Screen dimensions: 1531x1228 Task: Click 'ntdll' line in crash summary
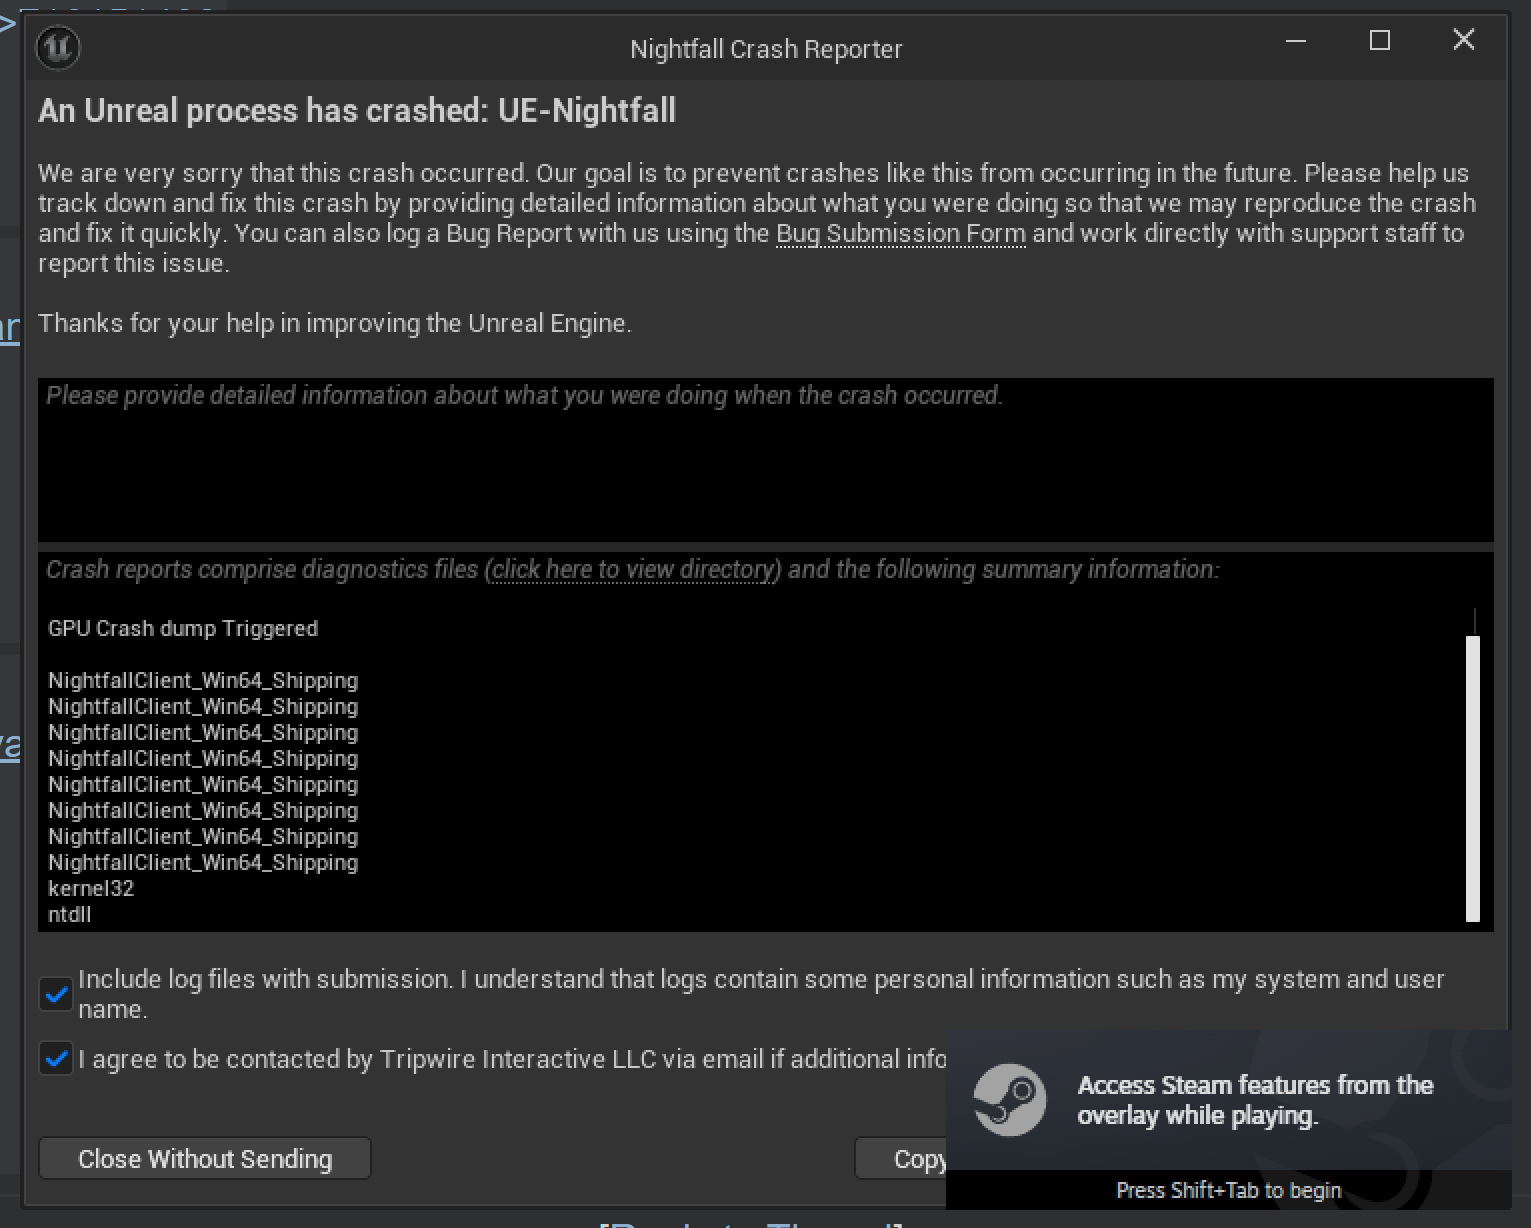coord(70,914)
